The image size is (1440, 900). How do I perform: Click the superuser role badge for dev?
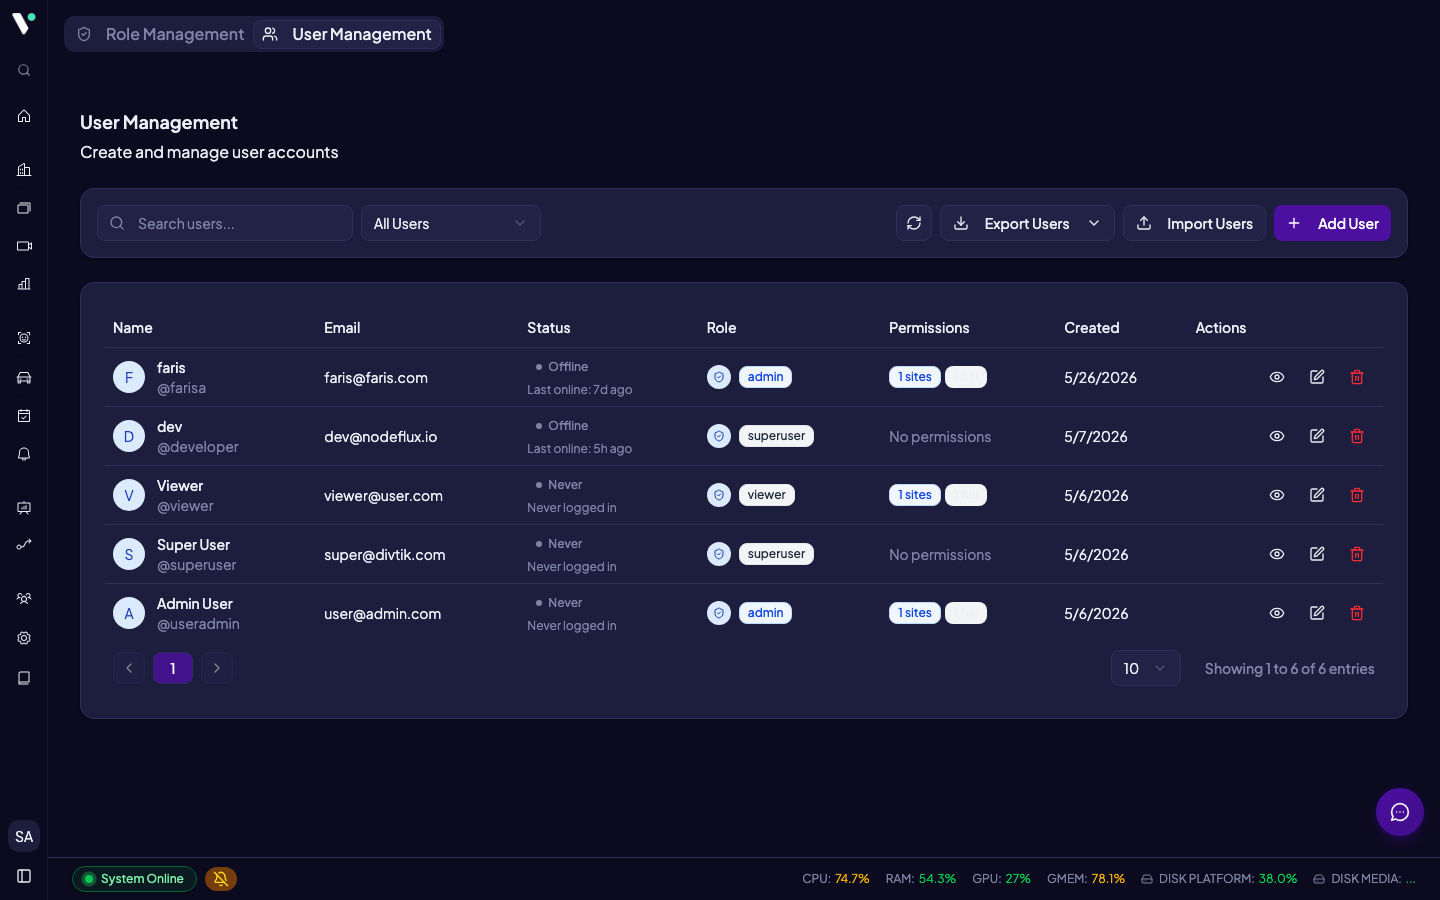click(x=776, y=436)
